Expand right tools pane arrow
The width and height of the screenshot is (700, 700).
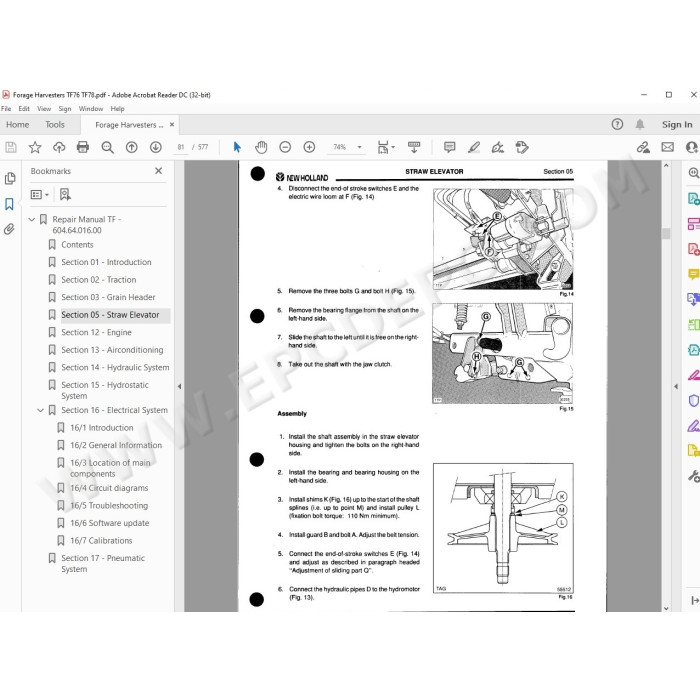coord(675,386)
